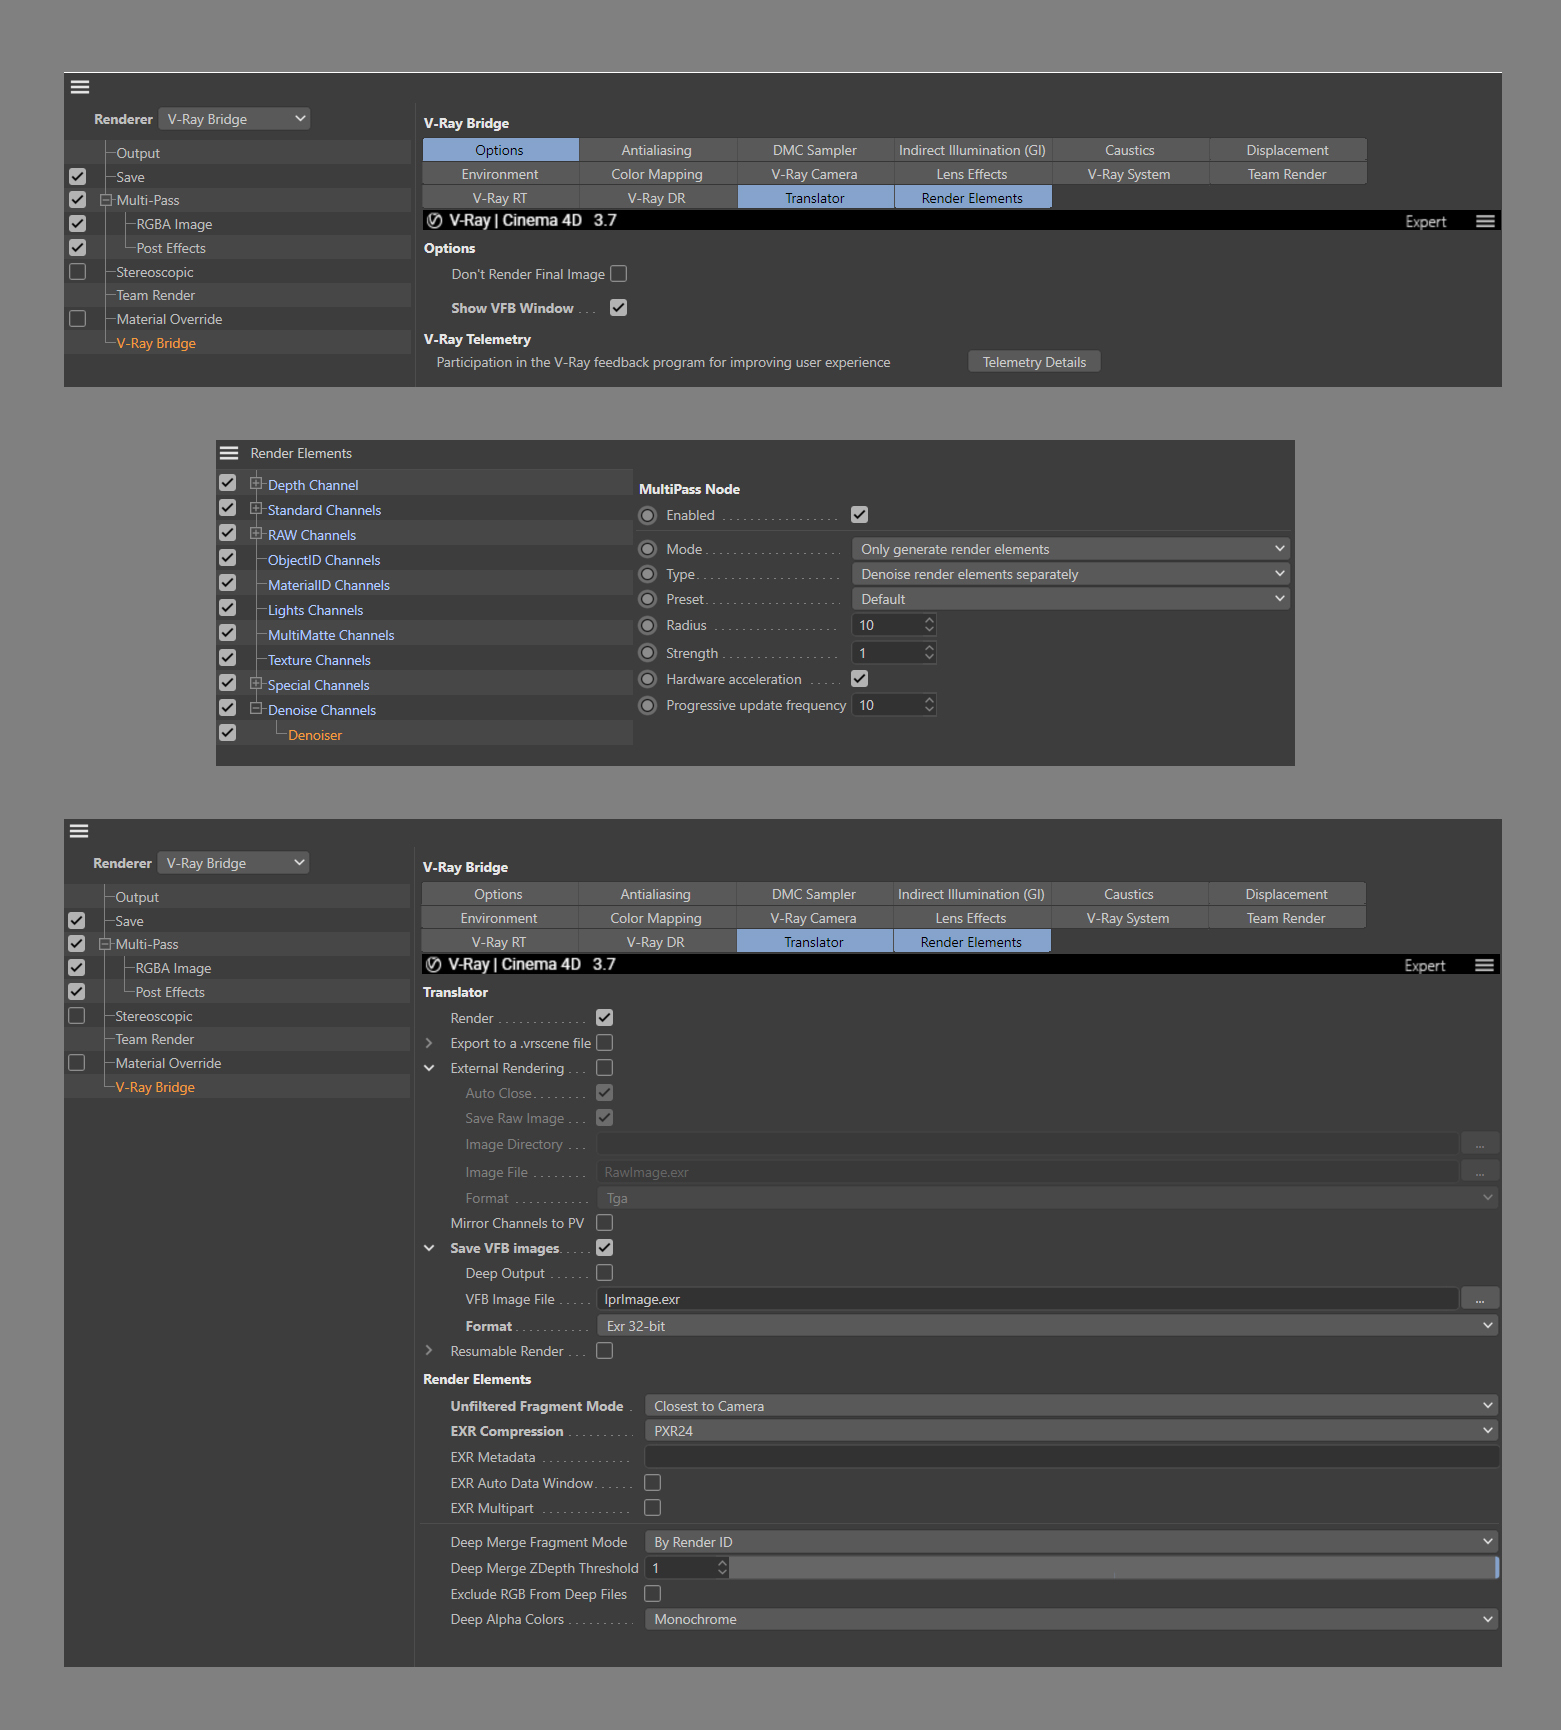Uncheck the Depth Channel render element
This screenshot has height=1730, width=1561.
tap(228, 482)
